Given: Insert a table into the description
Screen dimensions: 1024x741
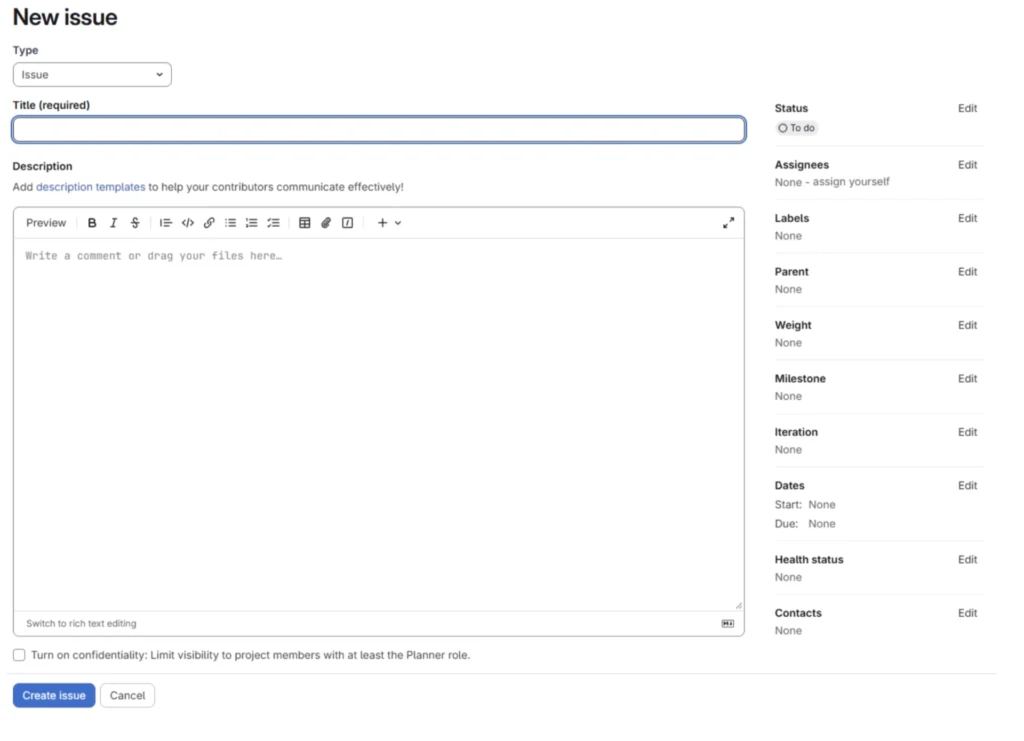Looking at the screenshot, I should [304, 223].
